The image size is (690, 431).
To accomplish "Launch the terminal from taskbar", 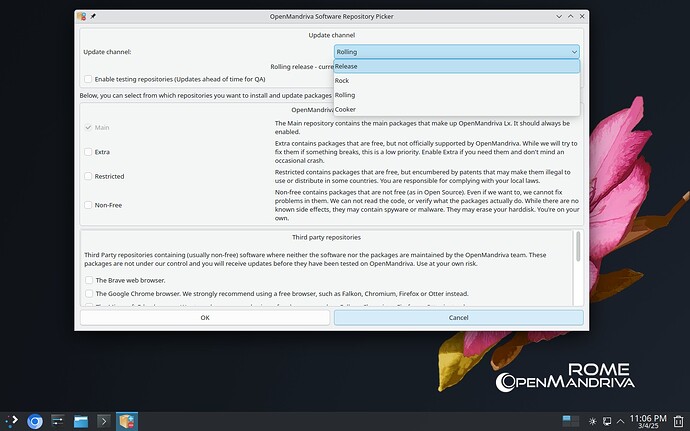I will pyautogui.click(x=104, y=421).
